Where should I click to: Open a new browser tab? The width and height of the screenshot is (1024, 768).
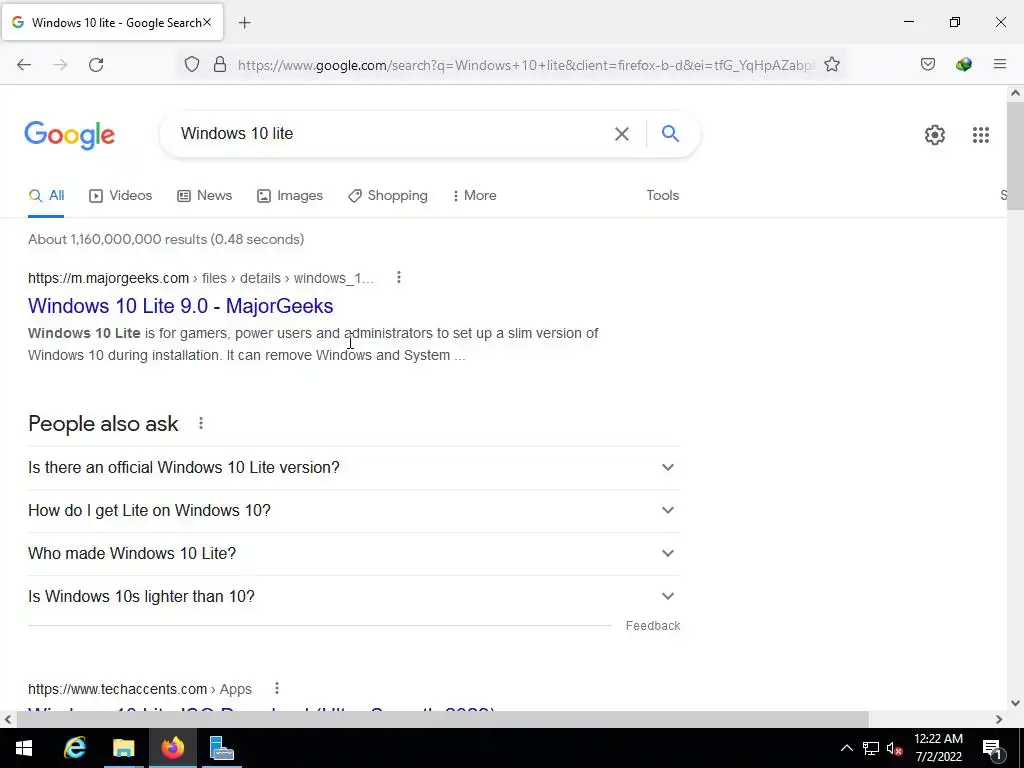click(245, 23)
